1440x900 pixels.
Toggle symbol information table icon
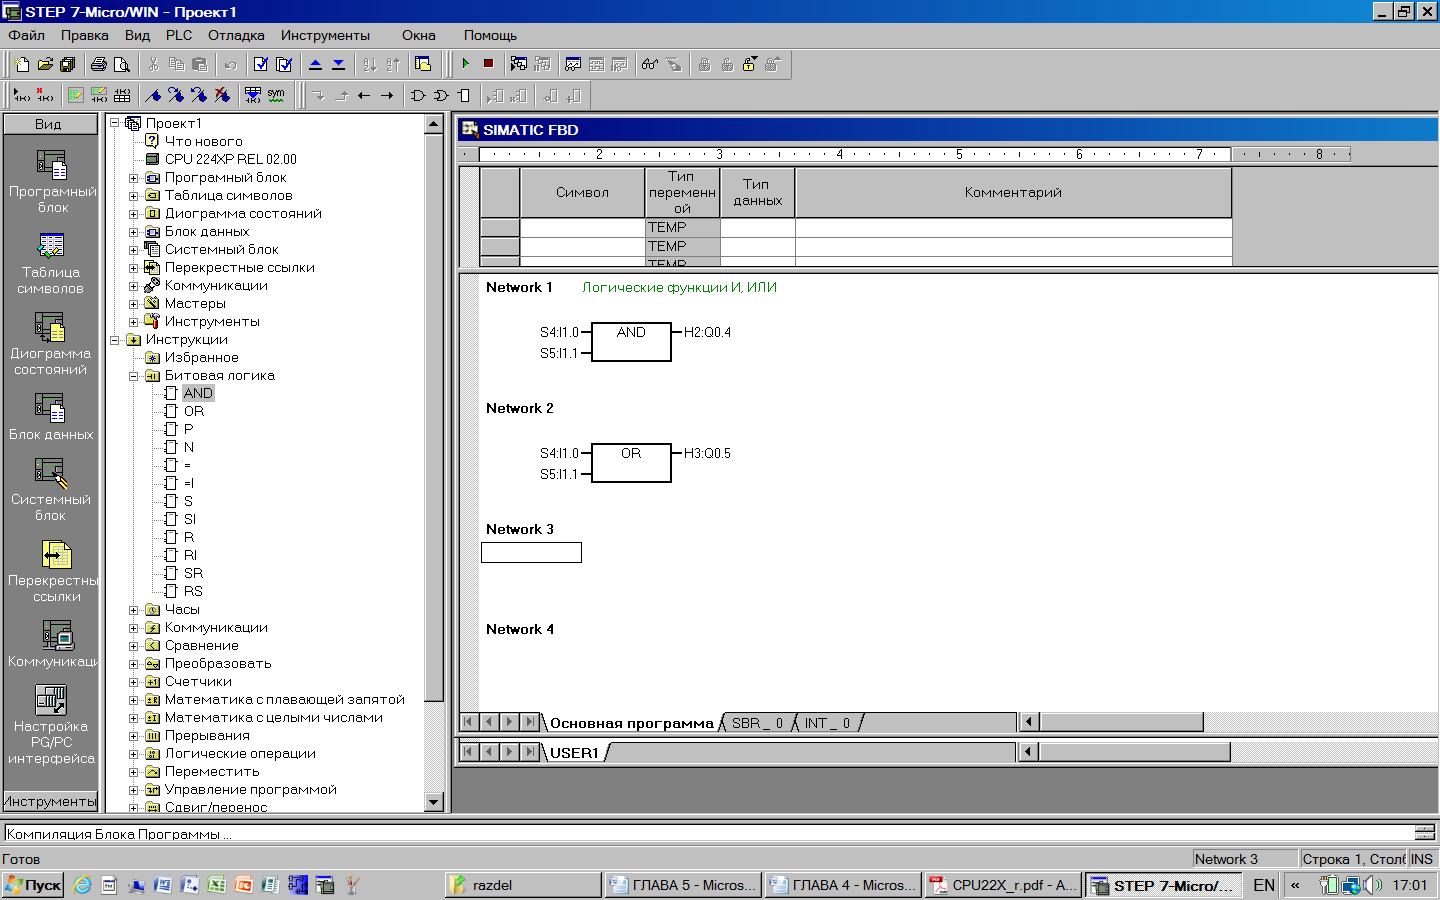click(122, 95)
